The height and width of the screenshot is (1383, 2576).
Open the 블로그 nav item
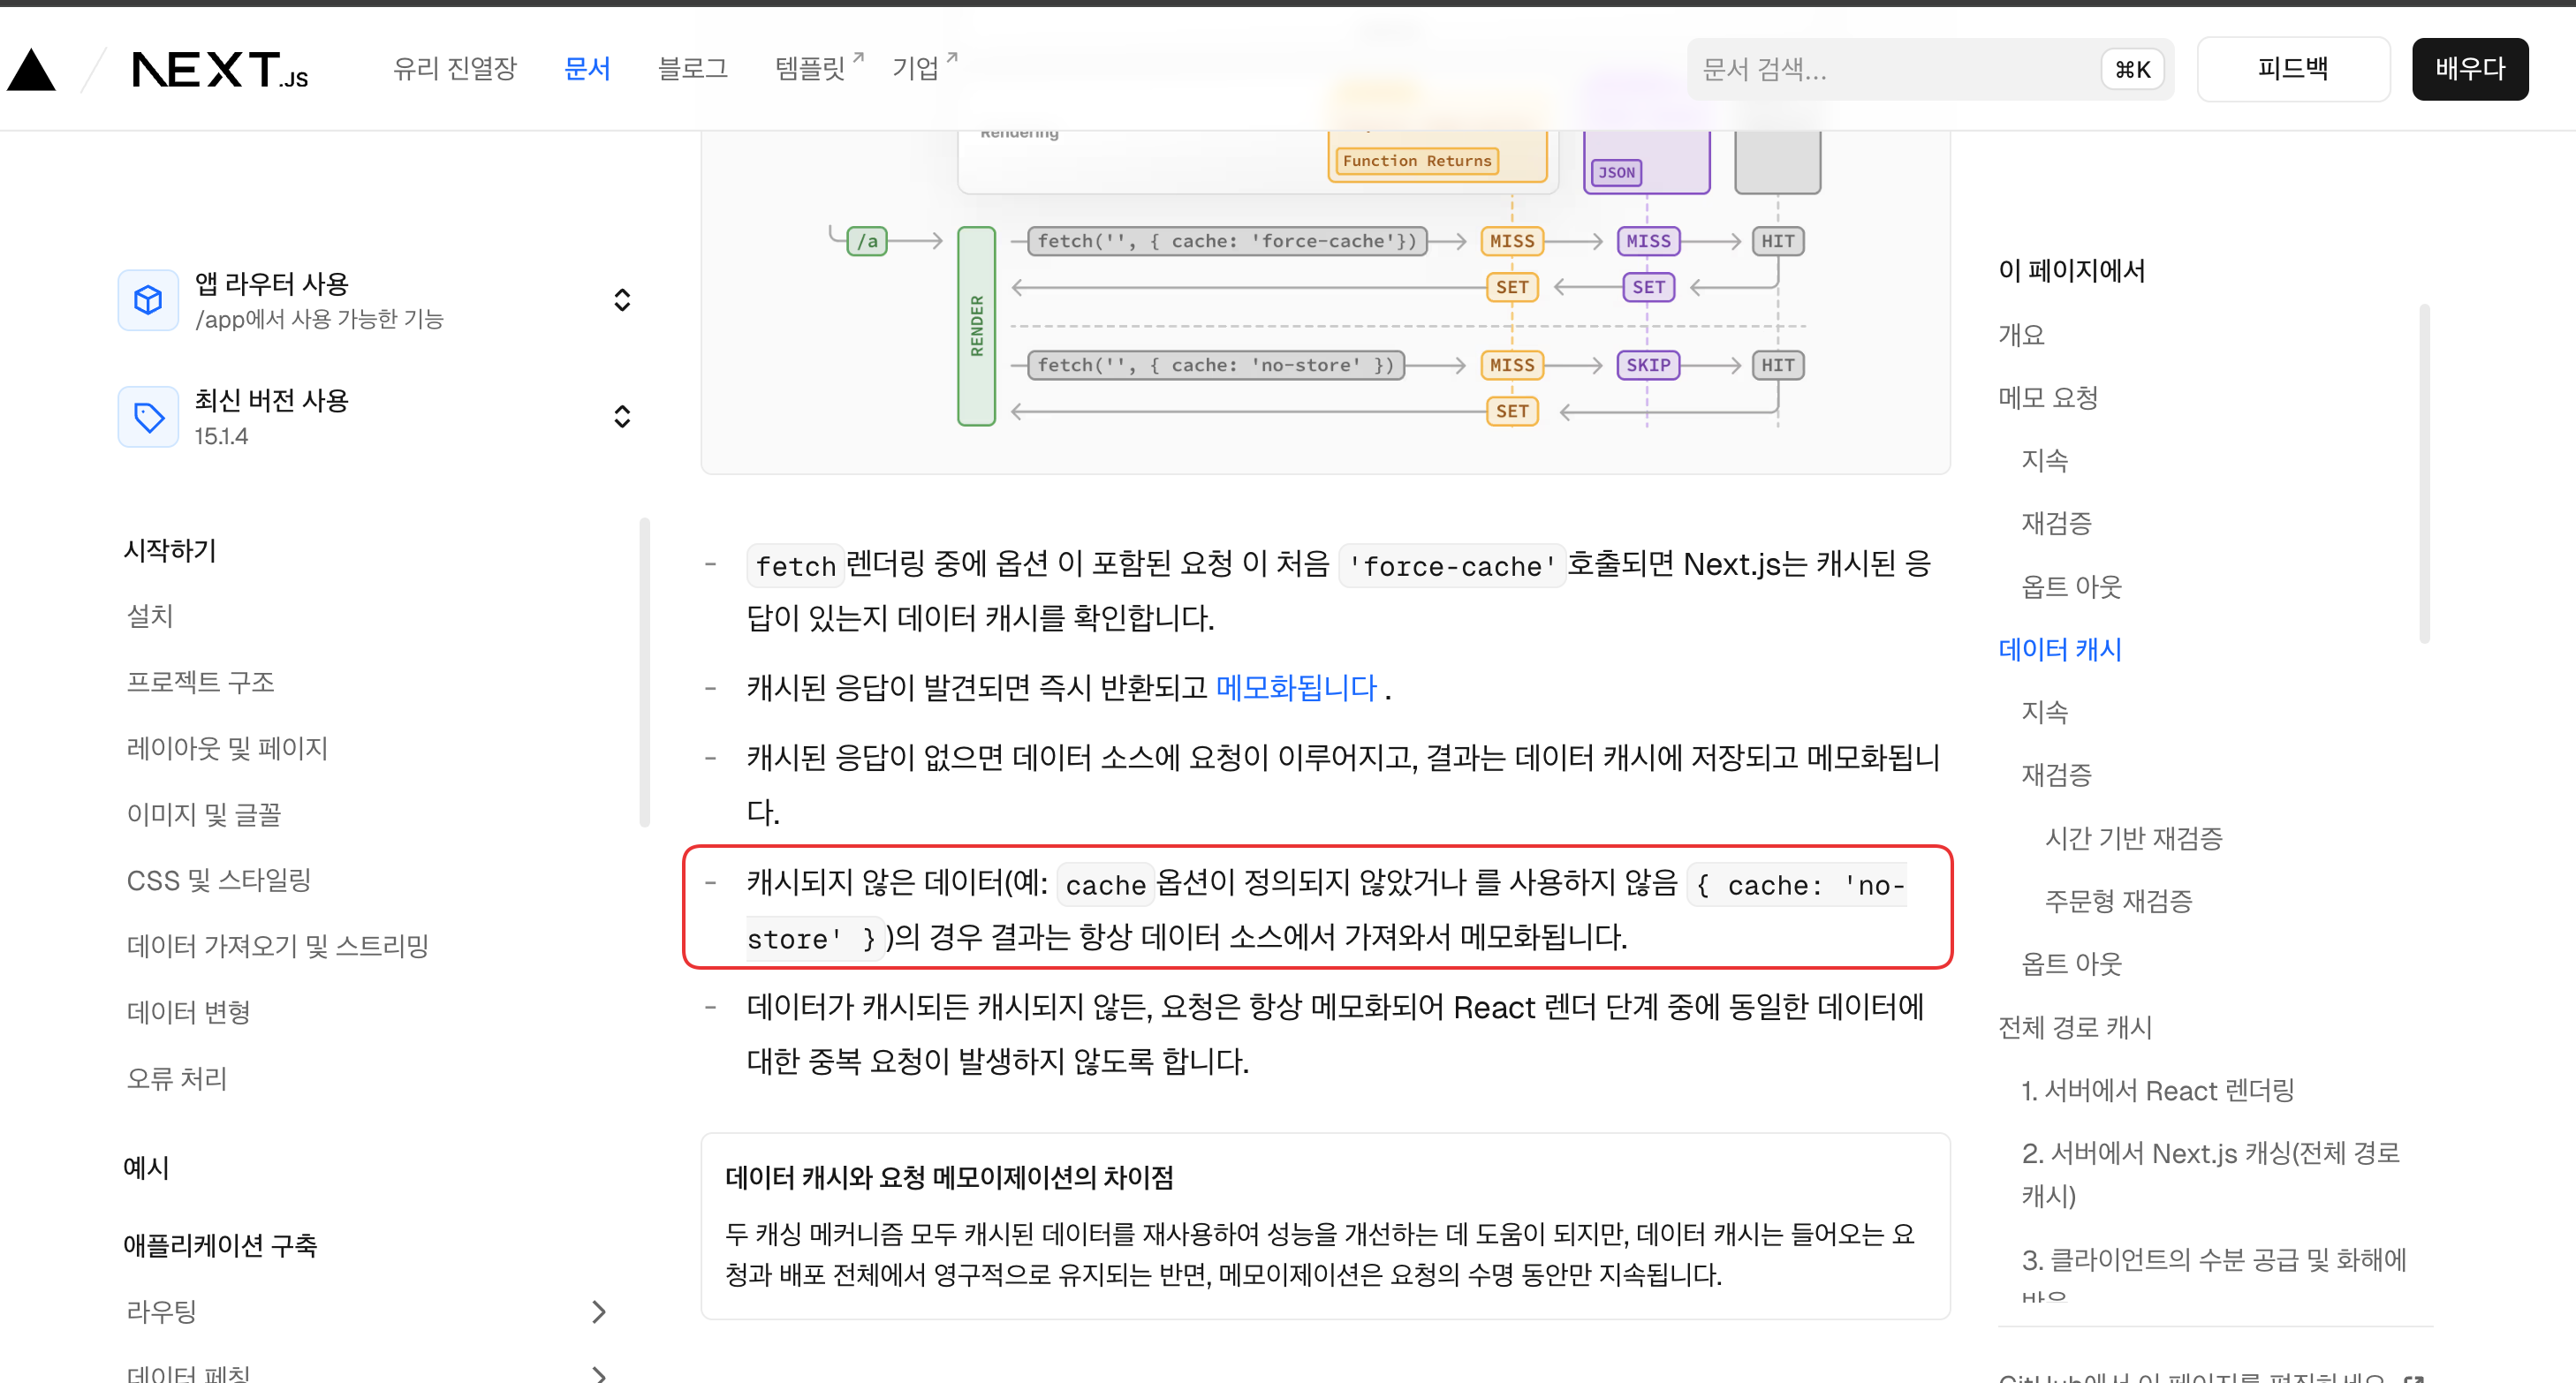coord(693,68)
